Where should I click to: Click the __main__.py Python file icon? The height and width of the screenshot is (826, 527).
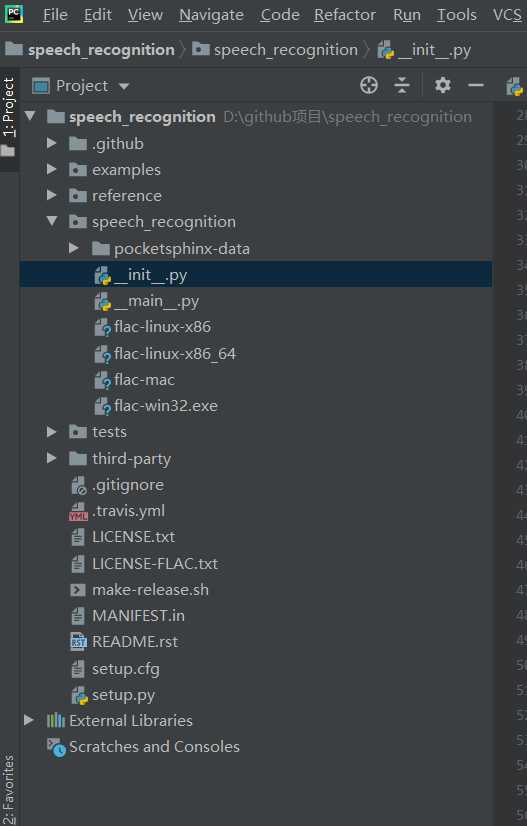[x=103, y=301]
